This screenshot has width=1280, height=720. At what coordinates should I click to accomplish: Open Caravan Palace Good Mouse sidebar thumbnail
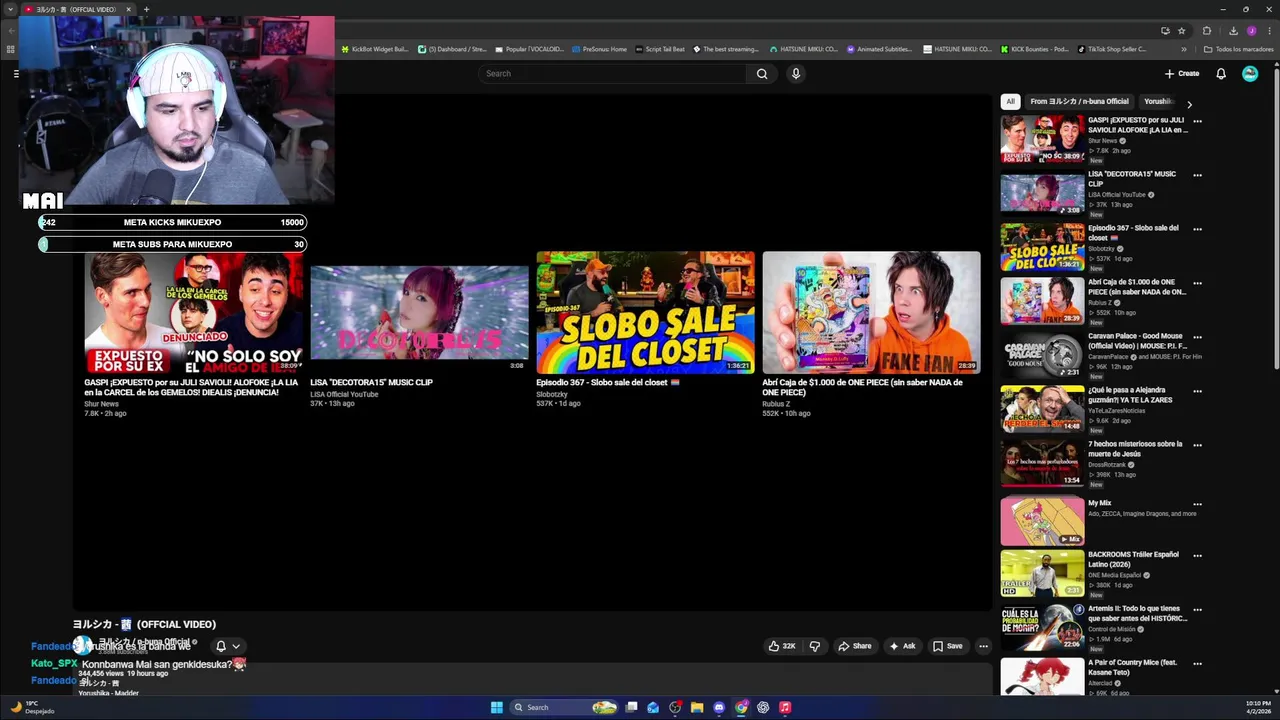click(x=1042, y=355)
